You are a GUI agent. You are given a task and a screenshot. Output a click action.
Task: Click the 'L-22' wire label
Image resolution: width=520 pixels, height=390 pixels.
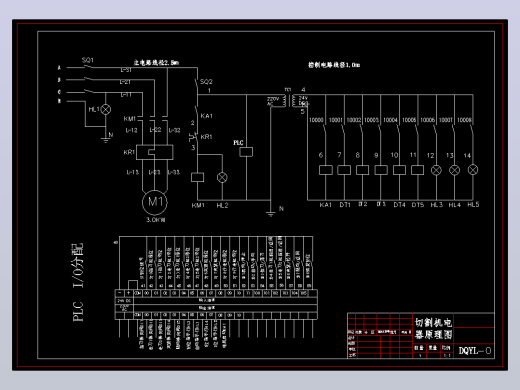155,130
